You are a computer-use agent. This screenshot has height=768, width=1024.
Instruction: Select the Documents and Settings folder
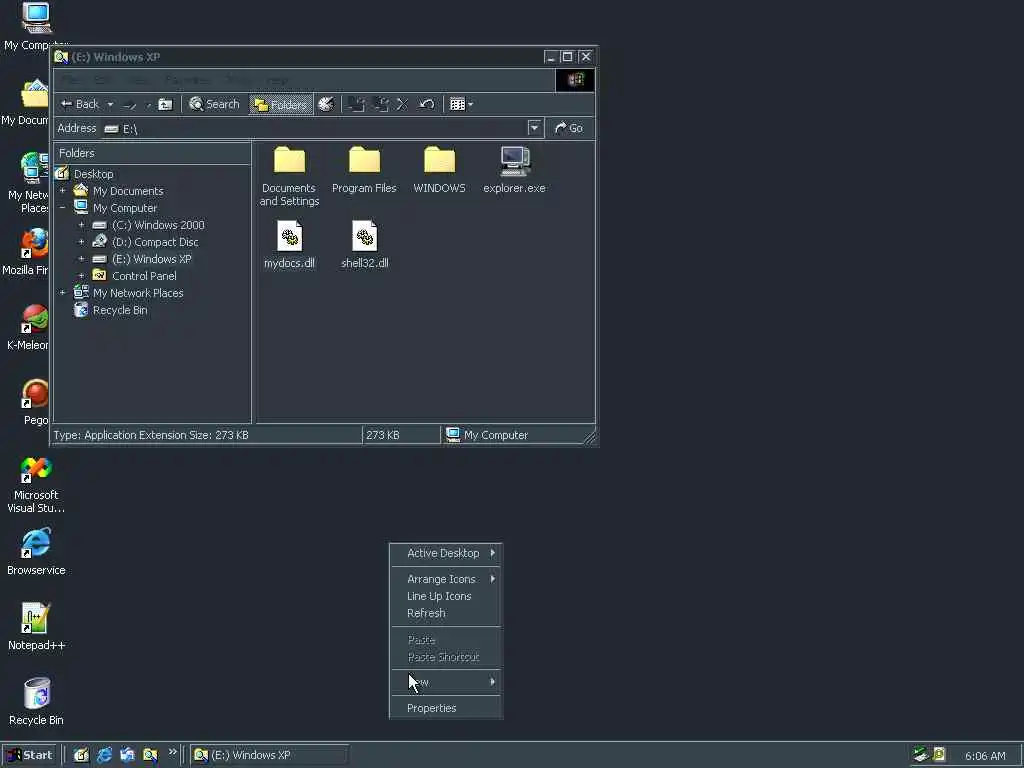[x=289, y=176]
